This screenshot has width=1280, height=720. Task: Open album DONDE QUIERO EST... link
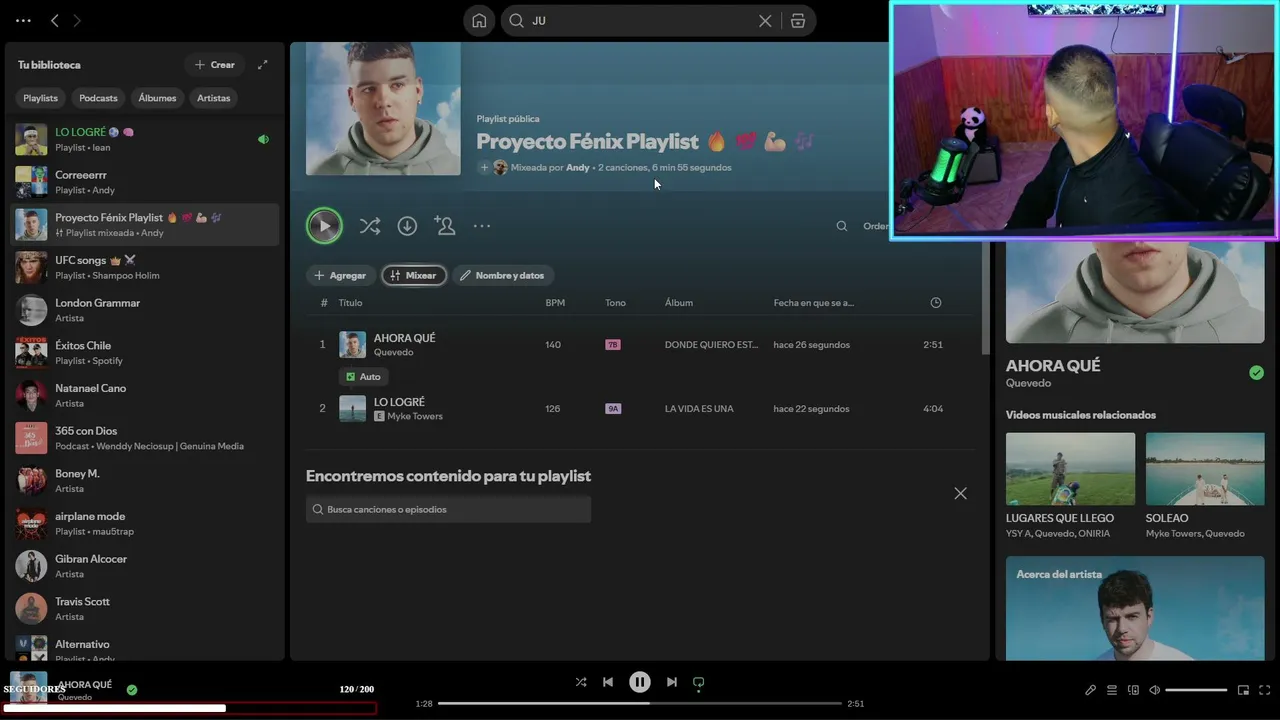pyautogui.click(x=711, y=345)
